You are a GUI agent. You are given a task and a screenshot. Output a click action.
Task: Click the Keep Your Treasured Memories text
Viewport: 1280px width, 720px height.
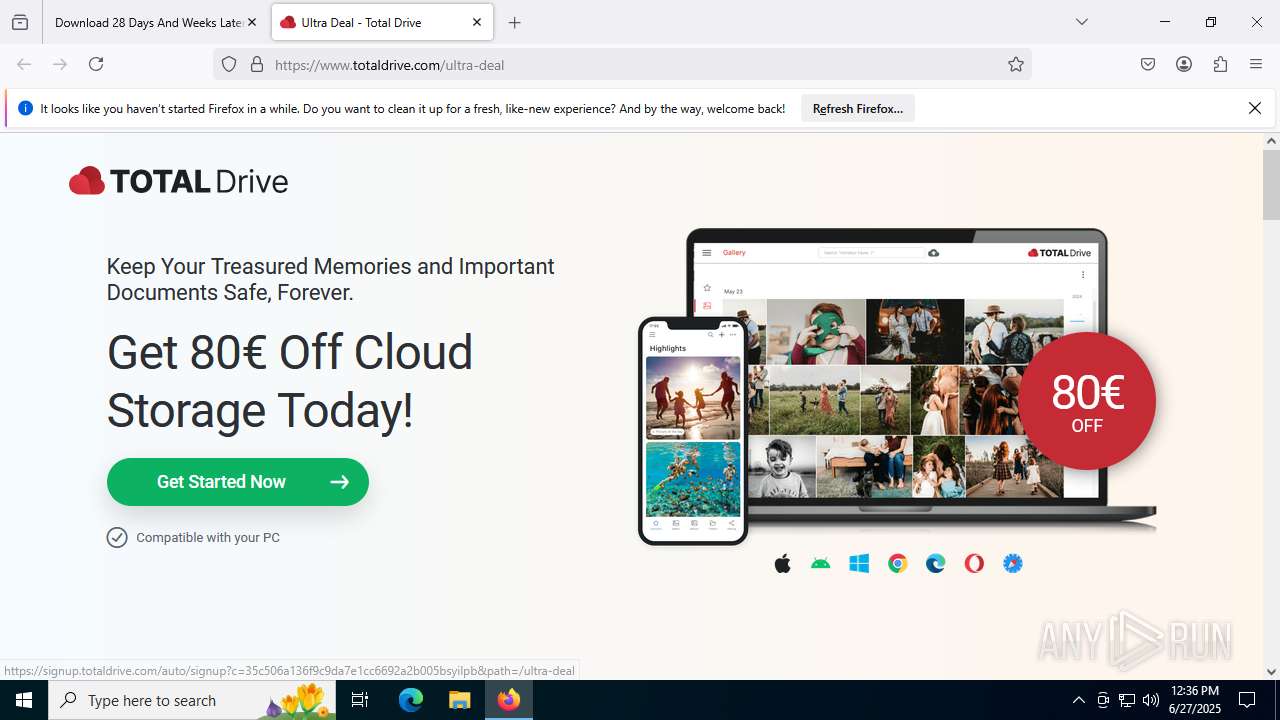click(x=330, y=280)
